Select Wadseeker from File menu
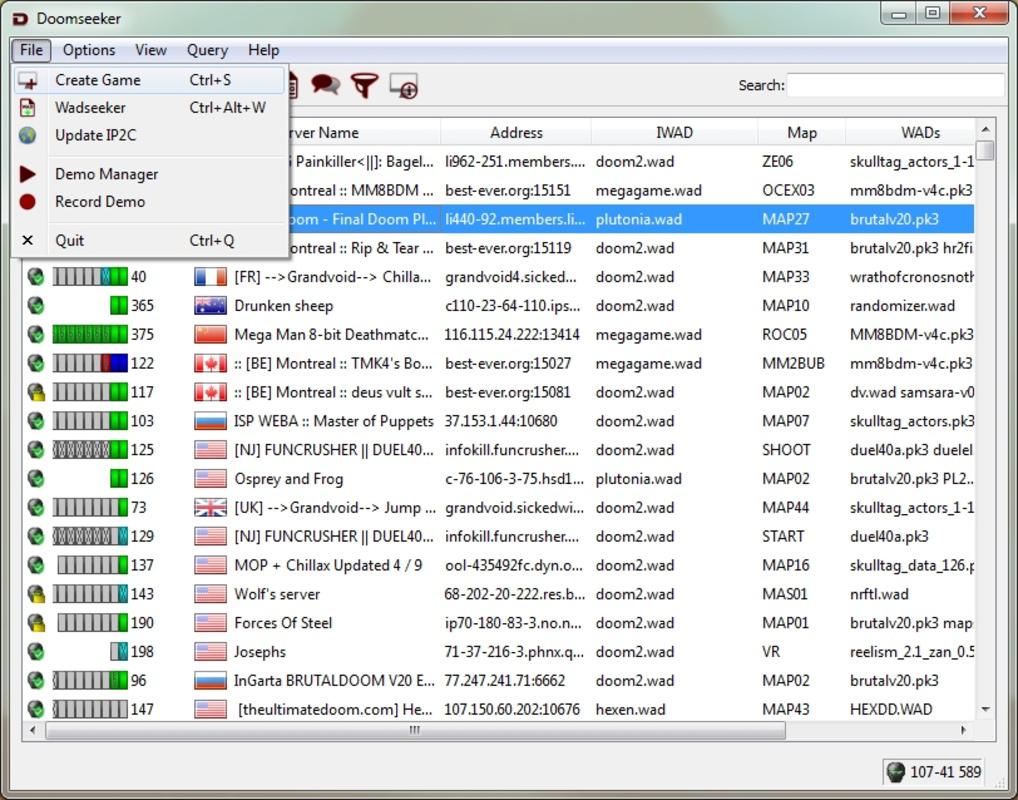1018x800 pixels. click(x=149, y=107)
